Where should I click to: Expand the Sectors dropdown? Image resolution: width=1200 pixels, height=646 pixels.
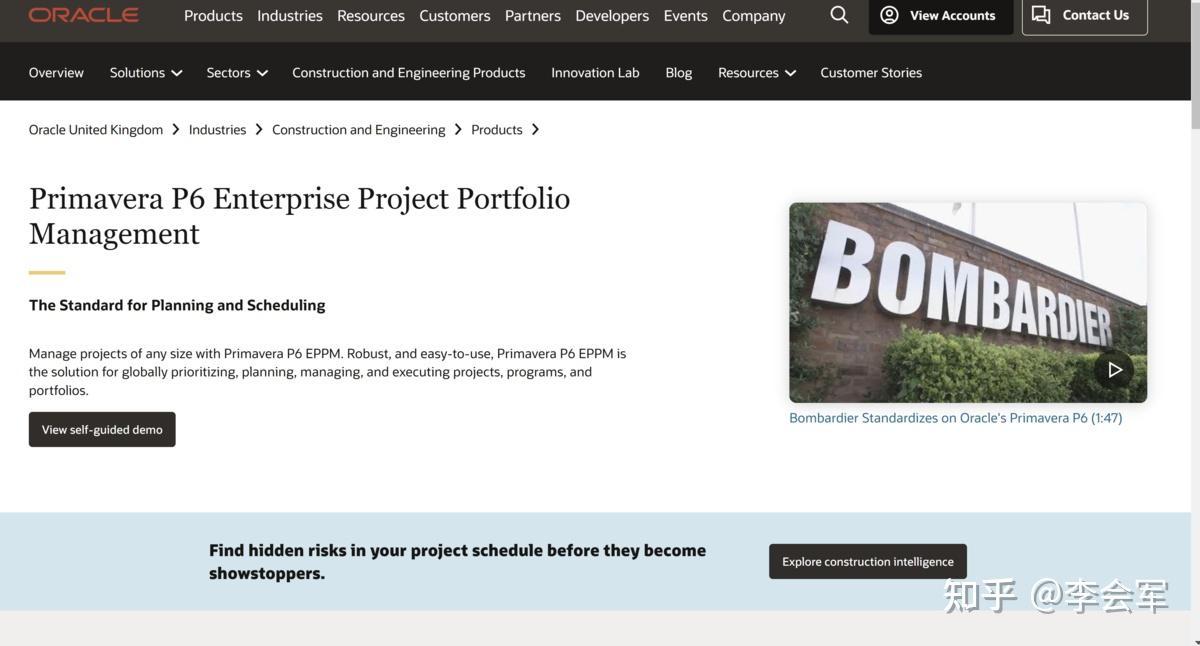point(237,72)
